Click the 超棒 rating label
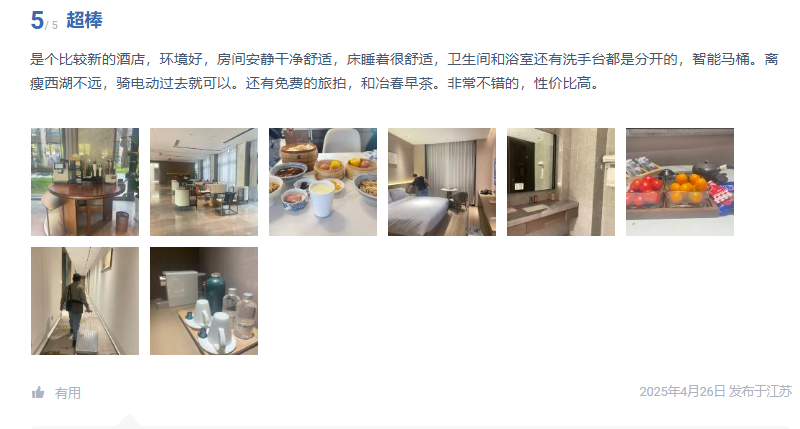 click(84, 20)
